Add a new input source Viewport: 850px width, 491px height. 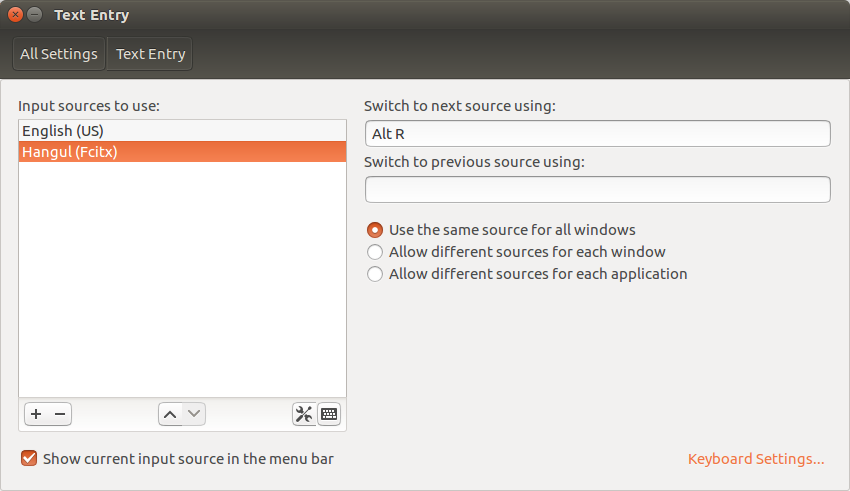(35, 414)
